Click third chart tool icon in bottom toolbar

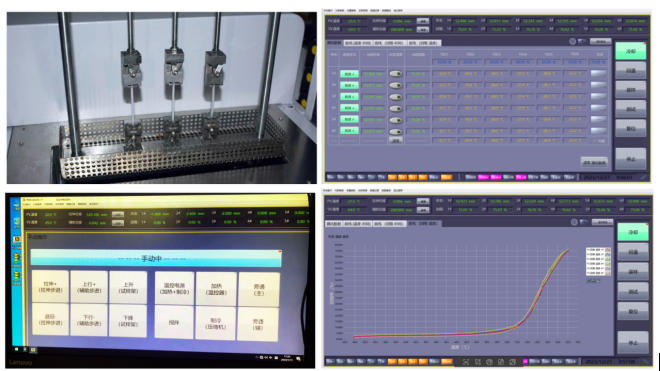click(489, 362)
